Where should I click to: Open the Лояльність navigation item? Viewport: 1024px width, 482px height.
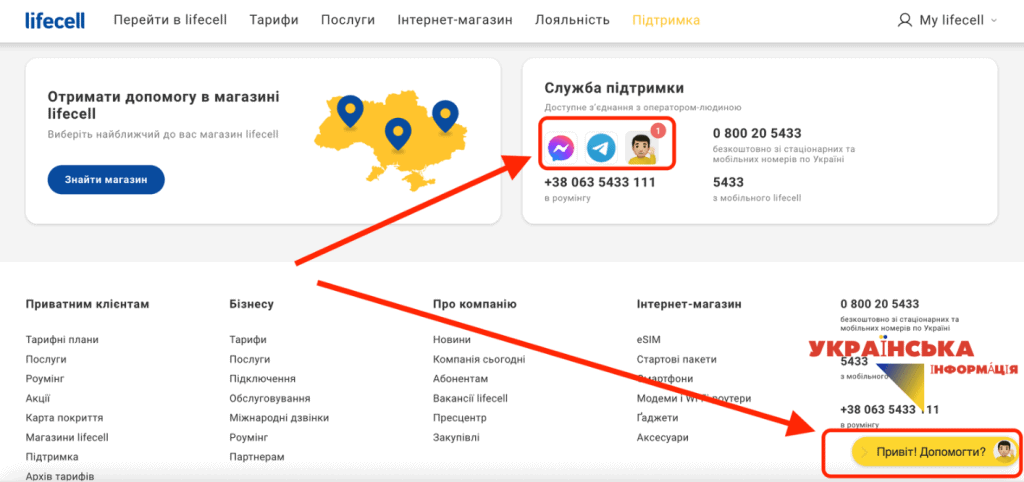pyautogui.click(x=572, y=20)
